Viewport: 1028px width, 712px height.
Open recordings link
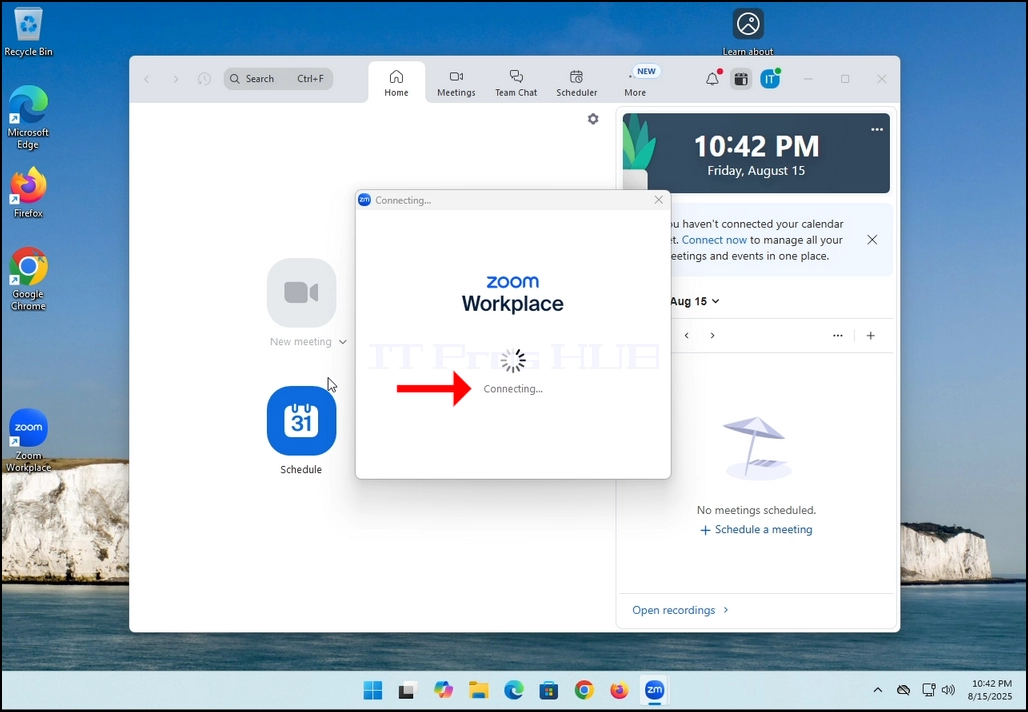(x=680, y=610)
